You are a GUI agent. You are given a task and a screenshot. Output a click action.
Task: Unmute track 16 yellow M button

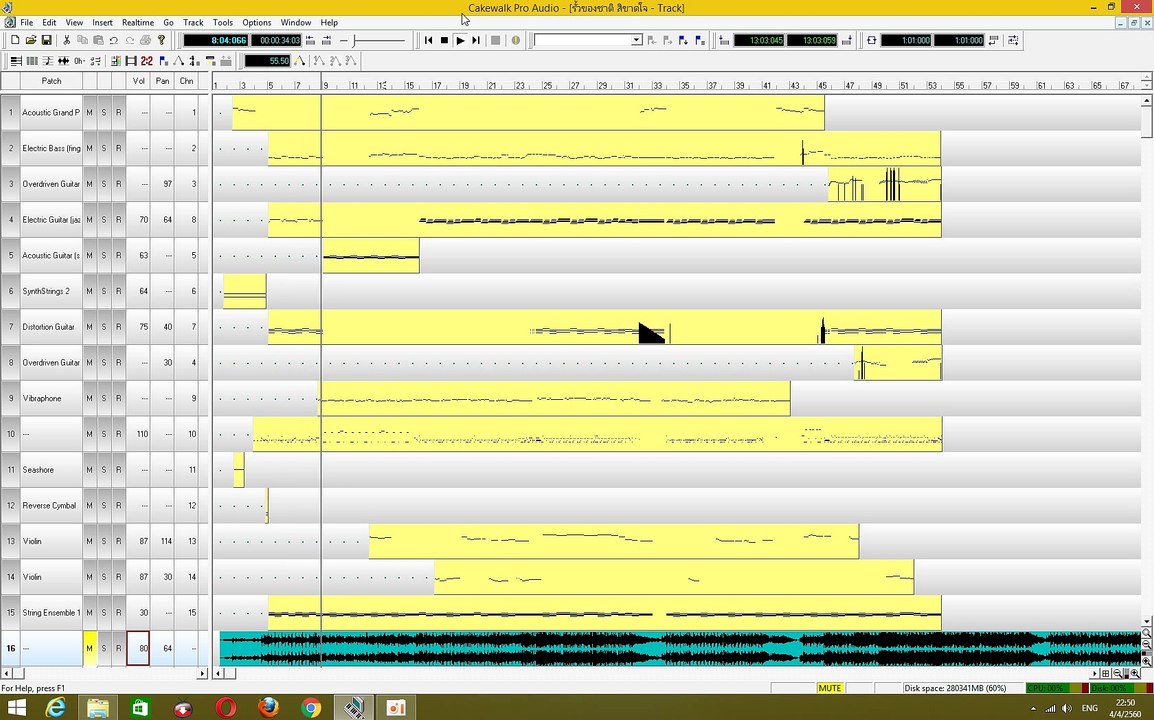tap(90, 649)
